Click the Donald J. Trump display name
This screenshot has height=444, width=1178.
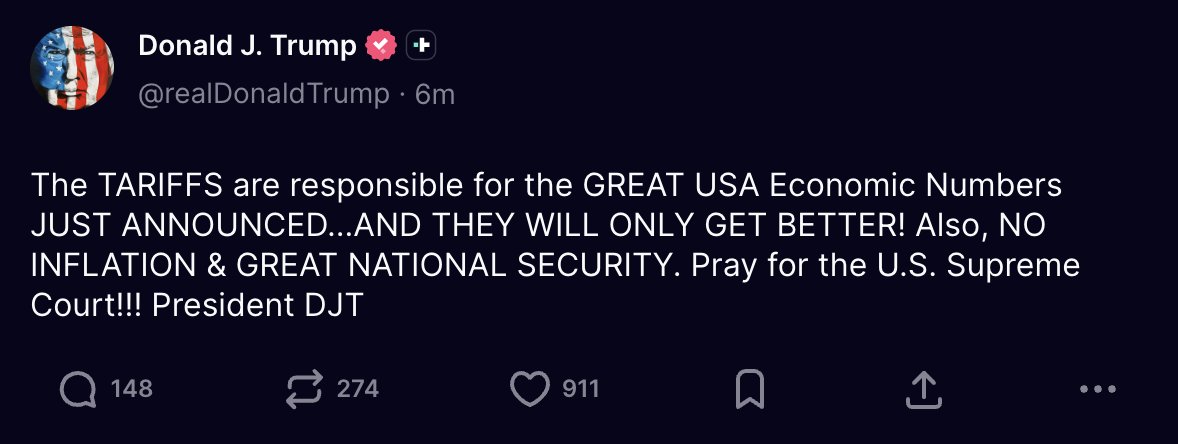pos(246,45)
